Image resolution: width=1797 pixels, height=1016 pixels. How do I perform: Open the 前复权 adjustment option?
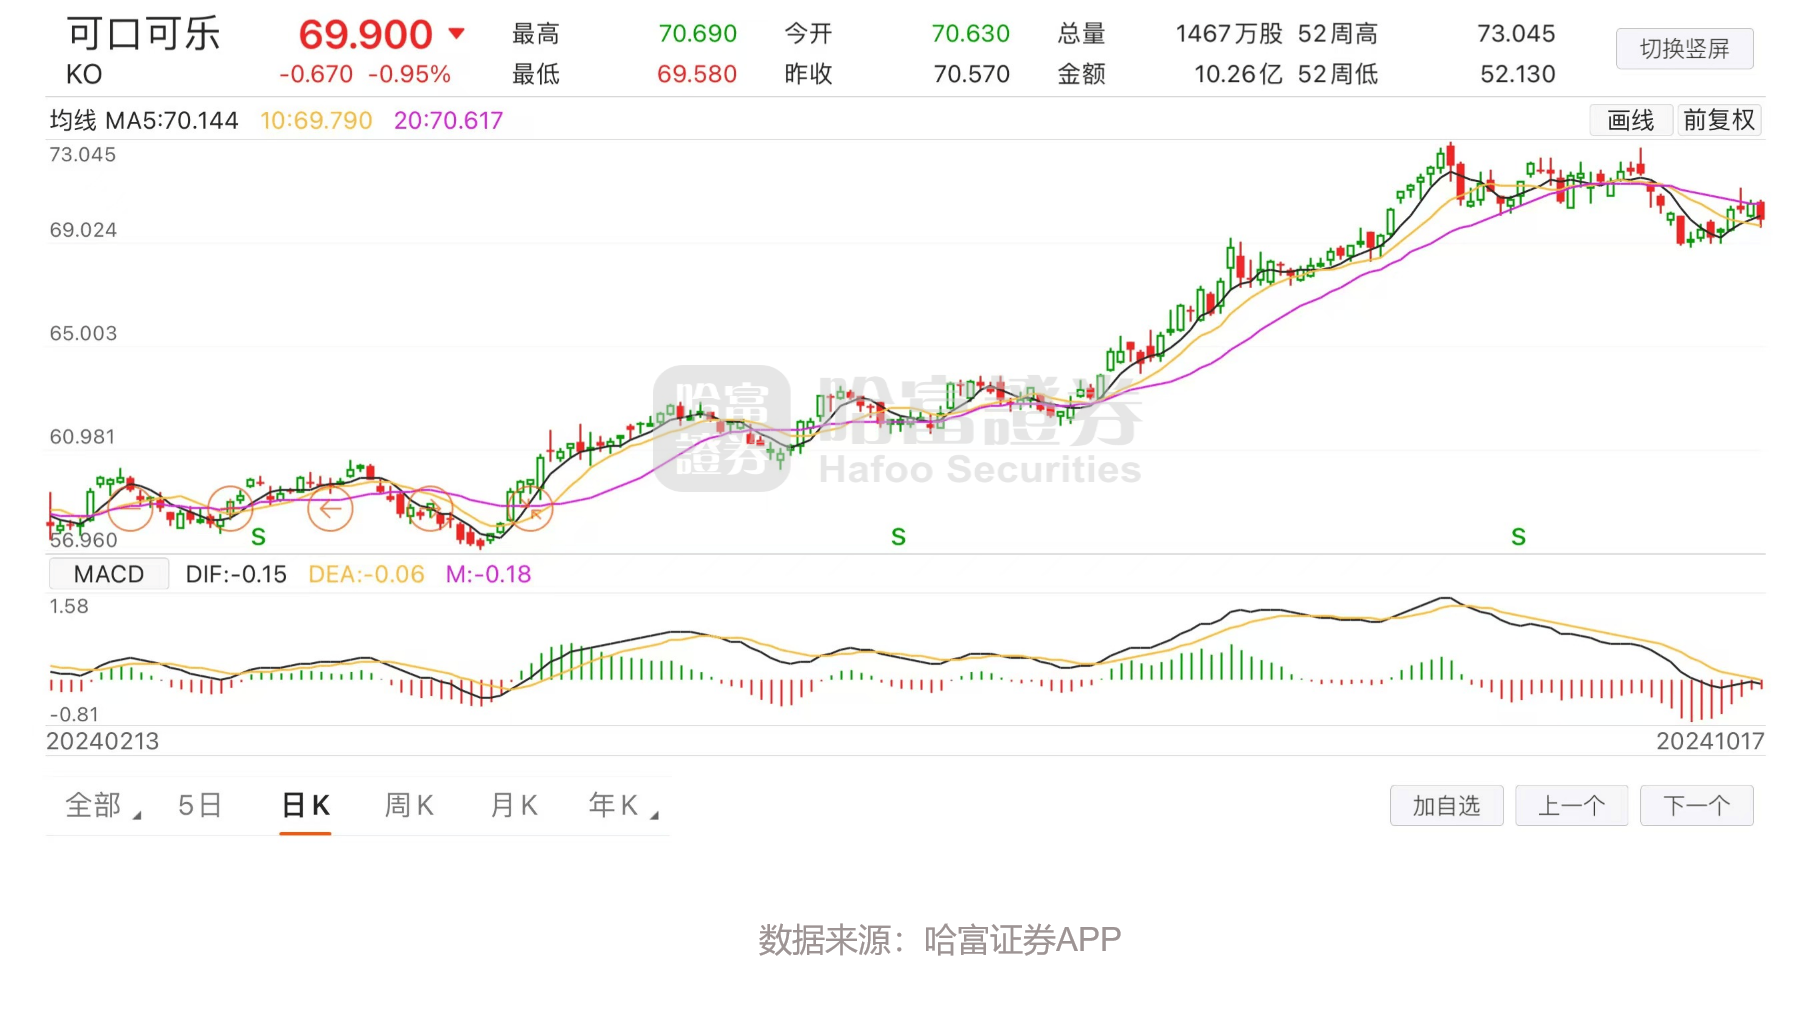1719,120
